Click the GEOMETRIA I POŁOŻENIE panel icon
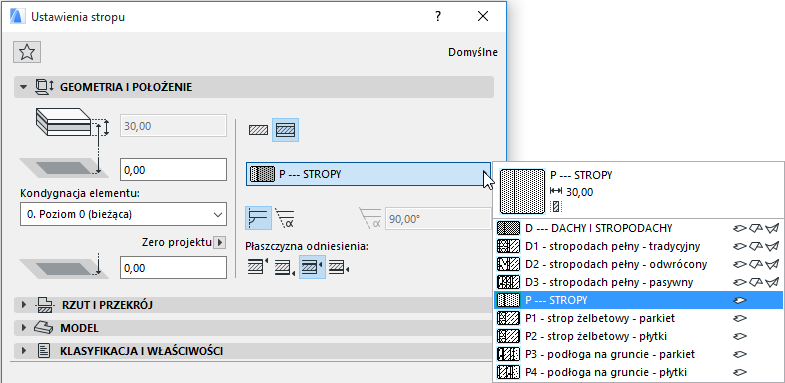785x383 pixels. (x=44, y=87)
